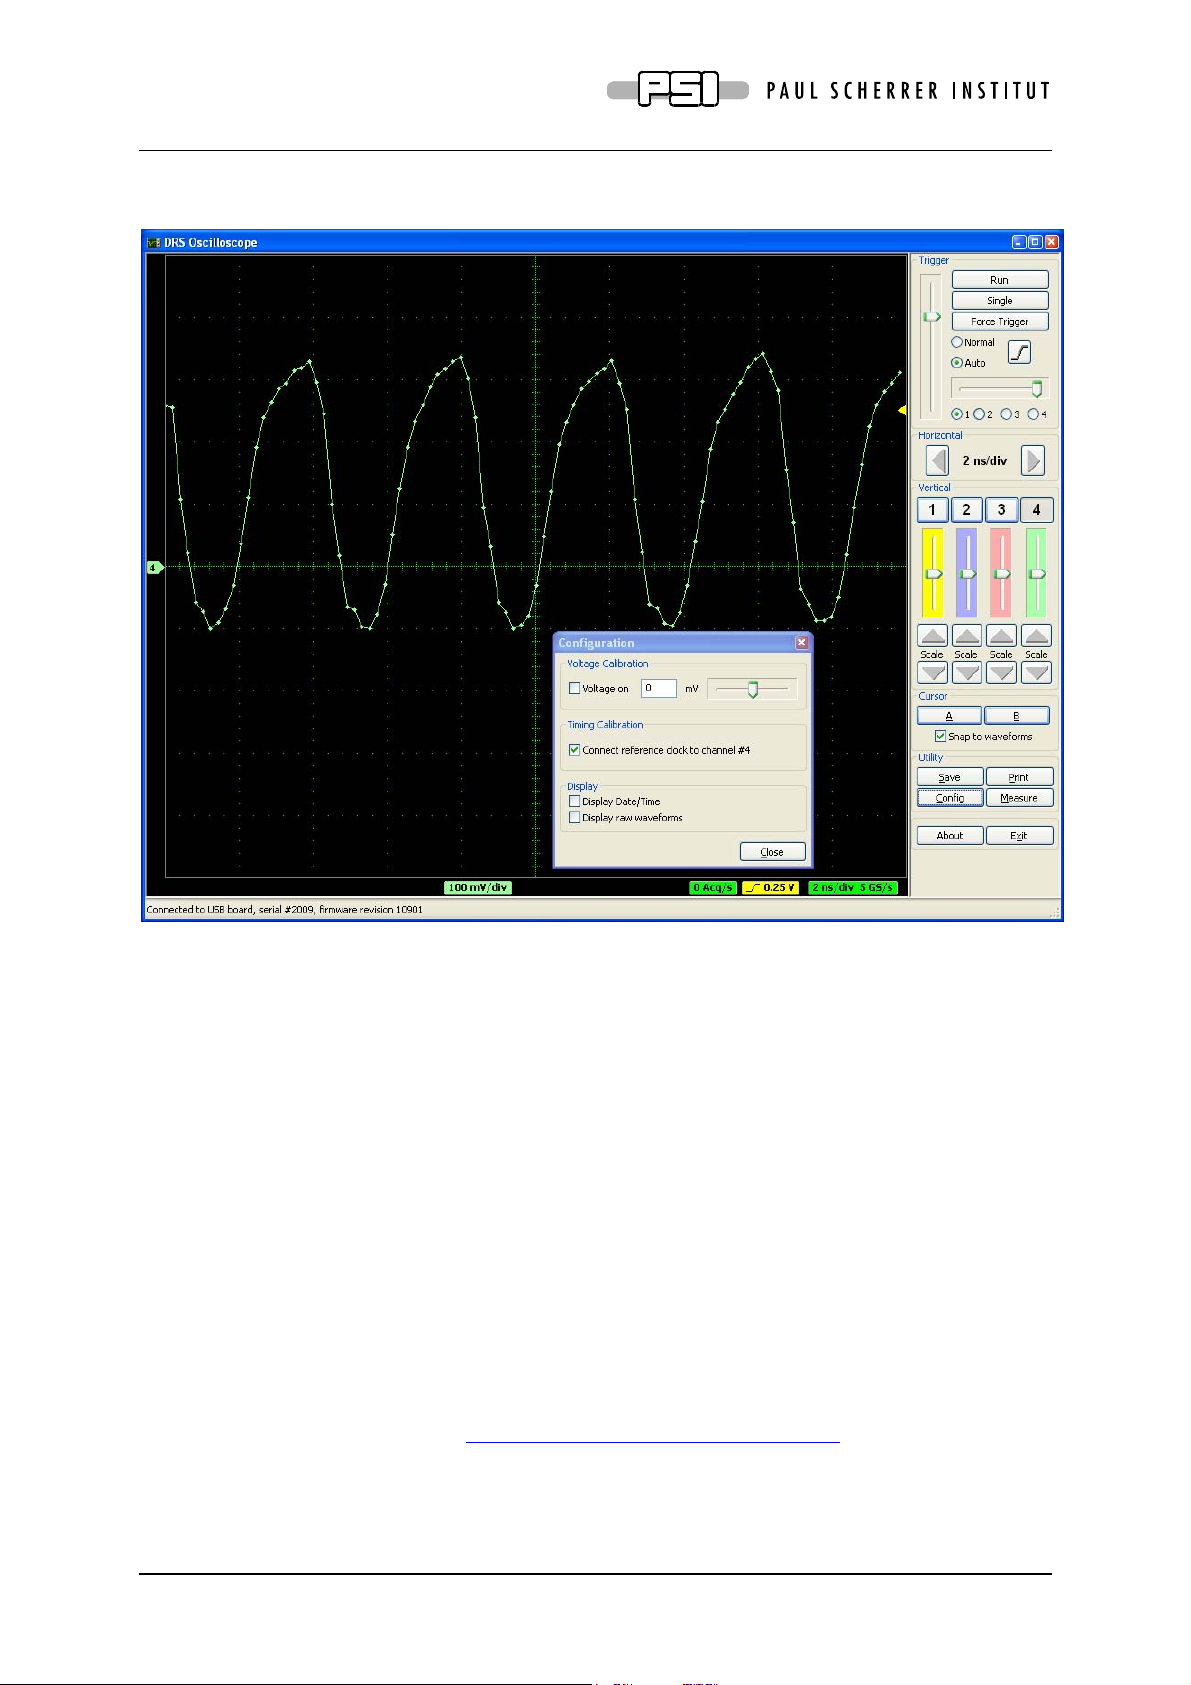The image size is (1191, 1685).
Task: Click the voltage calibration mV input field
Action: [x=658, y=688]
